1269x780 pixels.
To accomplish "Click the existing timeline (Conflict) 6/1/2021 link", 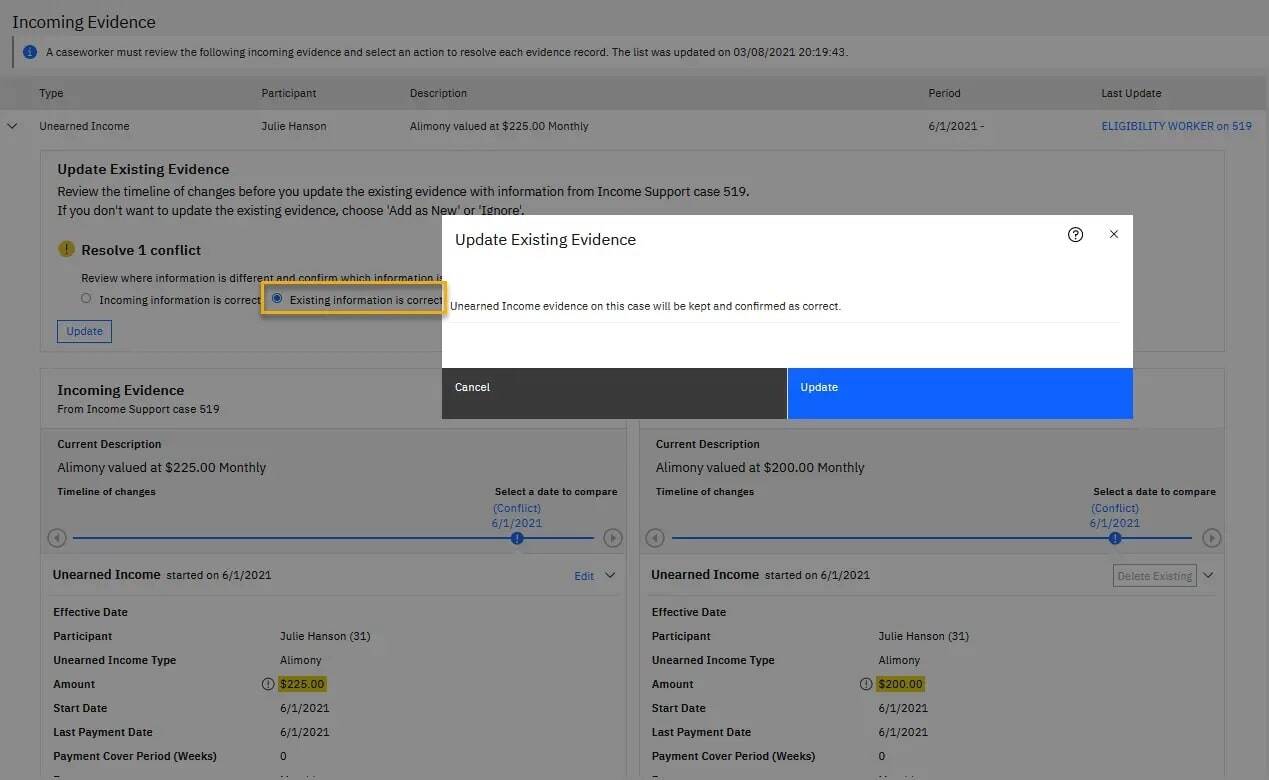I will click(x=1115, y=516).
